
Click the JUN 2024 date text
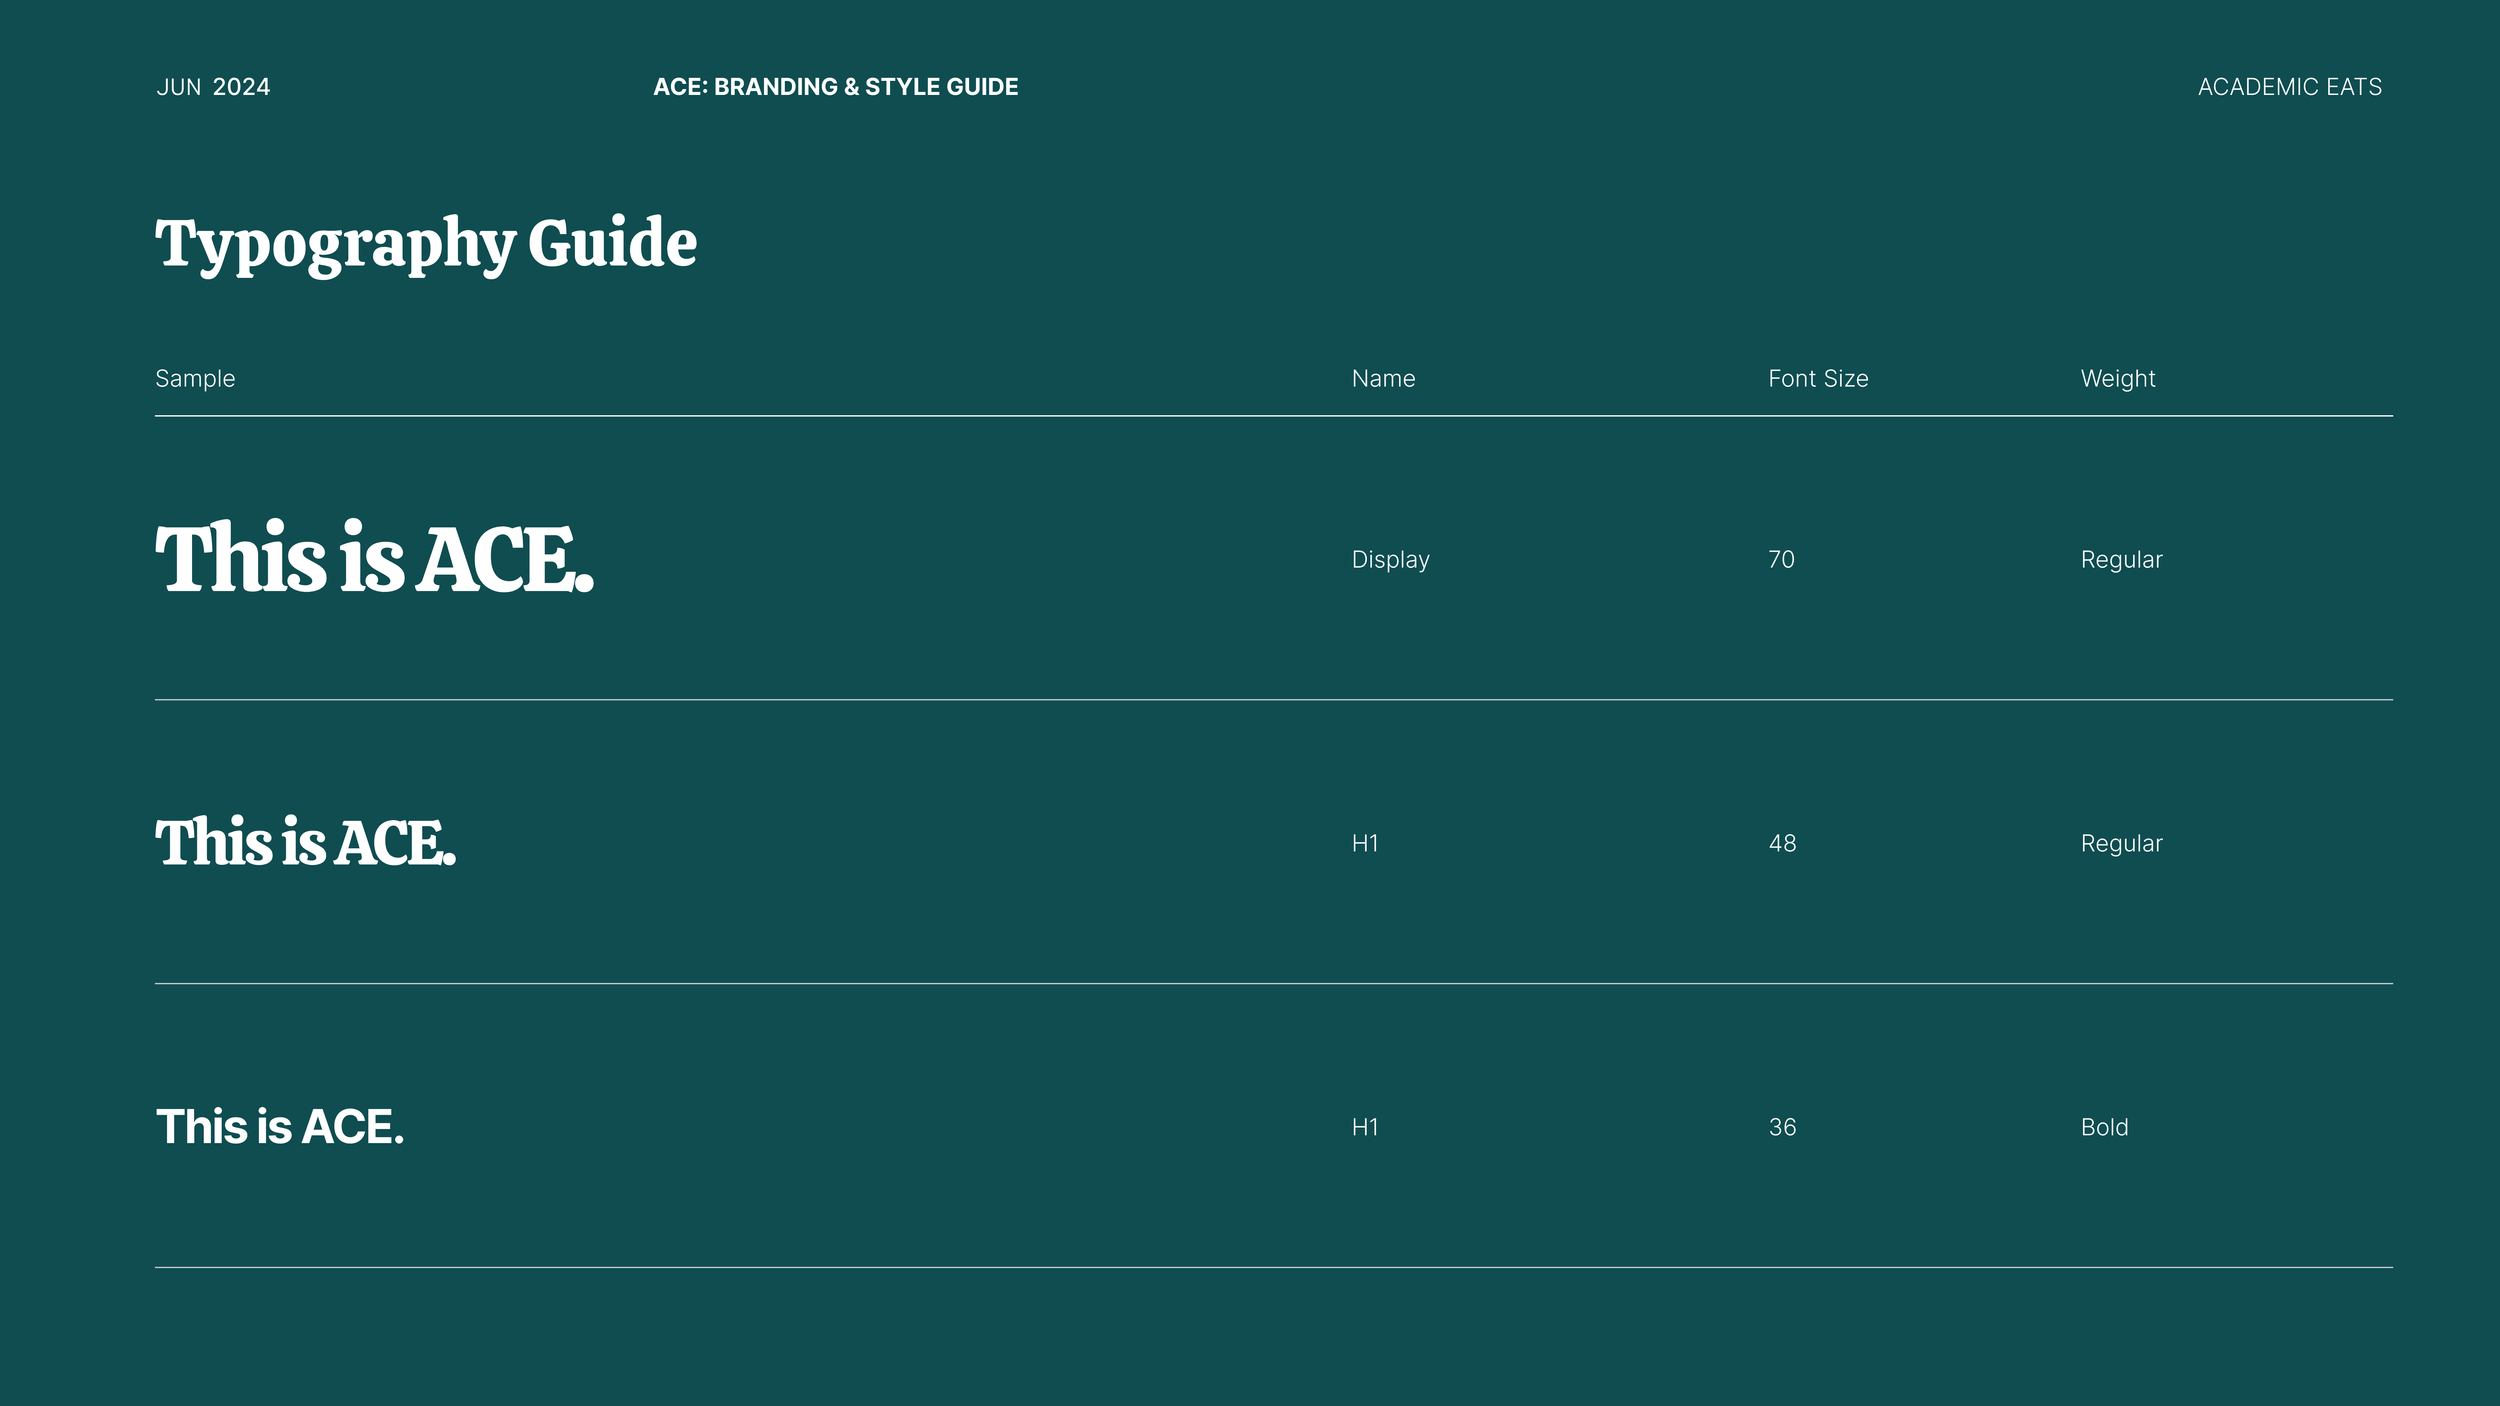(x=213, y=87)
